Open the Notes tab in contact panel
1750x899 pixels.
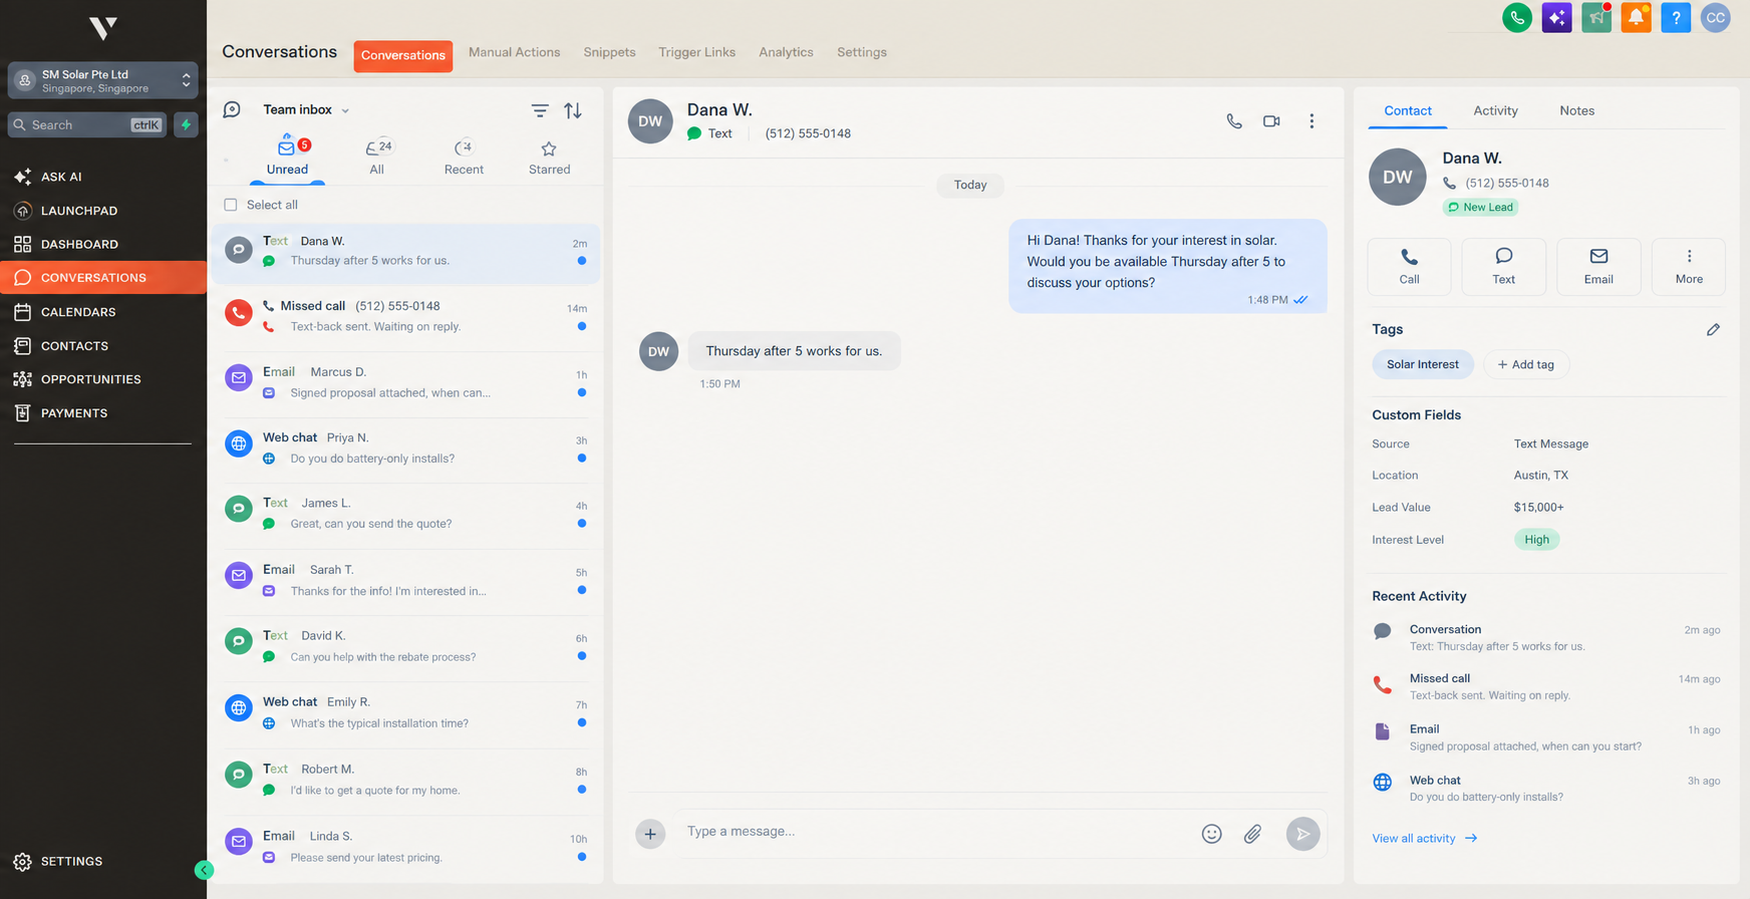point(1577,111)
